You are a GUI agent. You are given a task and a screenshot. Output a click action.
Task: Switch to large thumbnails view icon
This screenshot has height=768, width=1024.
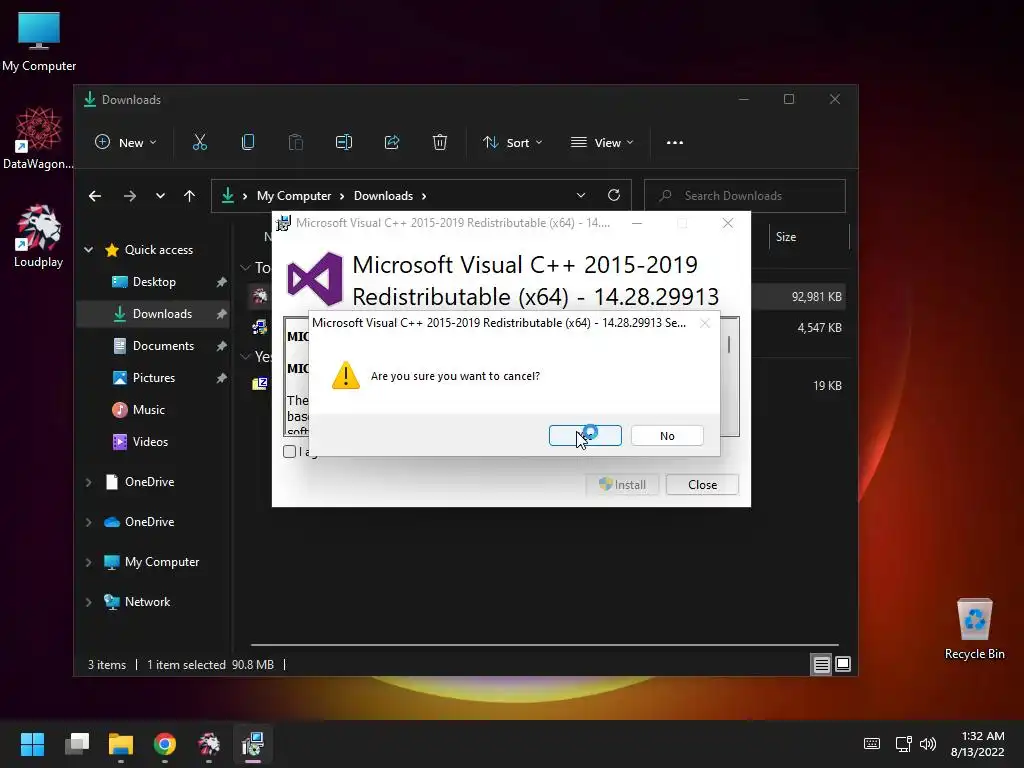[x=843, y=664]
